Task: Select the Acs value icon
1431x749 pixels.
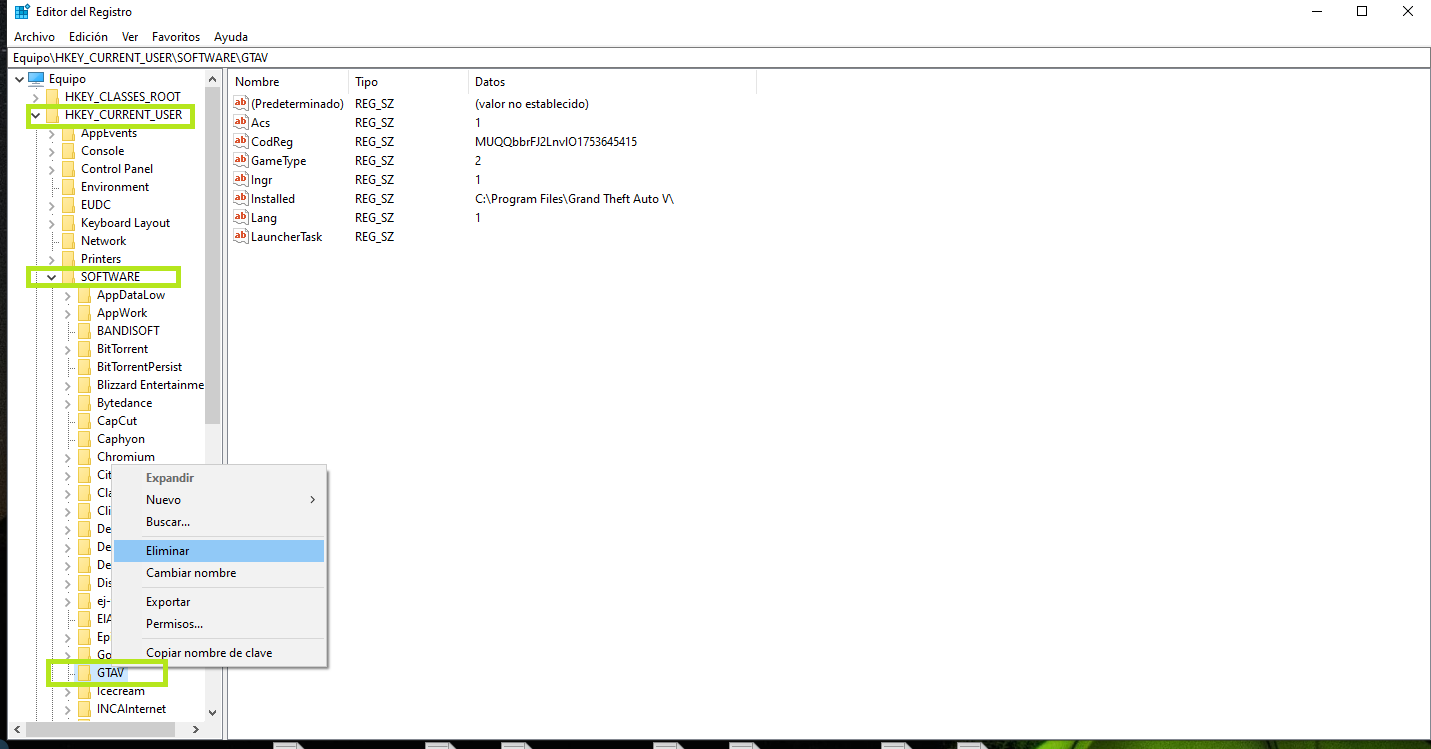Action: tap(240, 123)
